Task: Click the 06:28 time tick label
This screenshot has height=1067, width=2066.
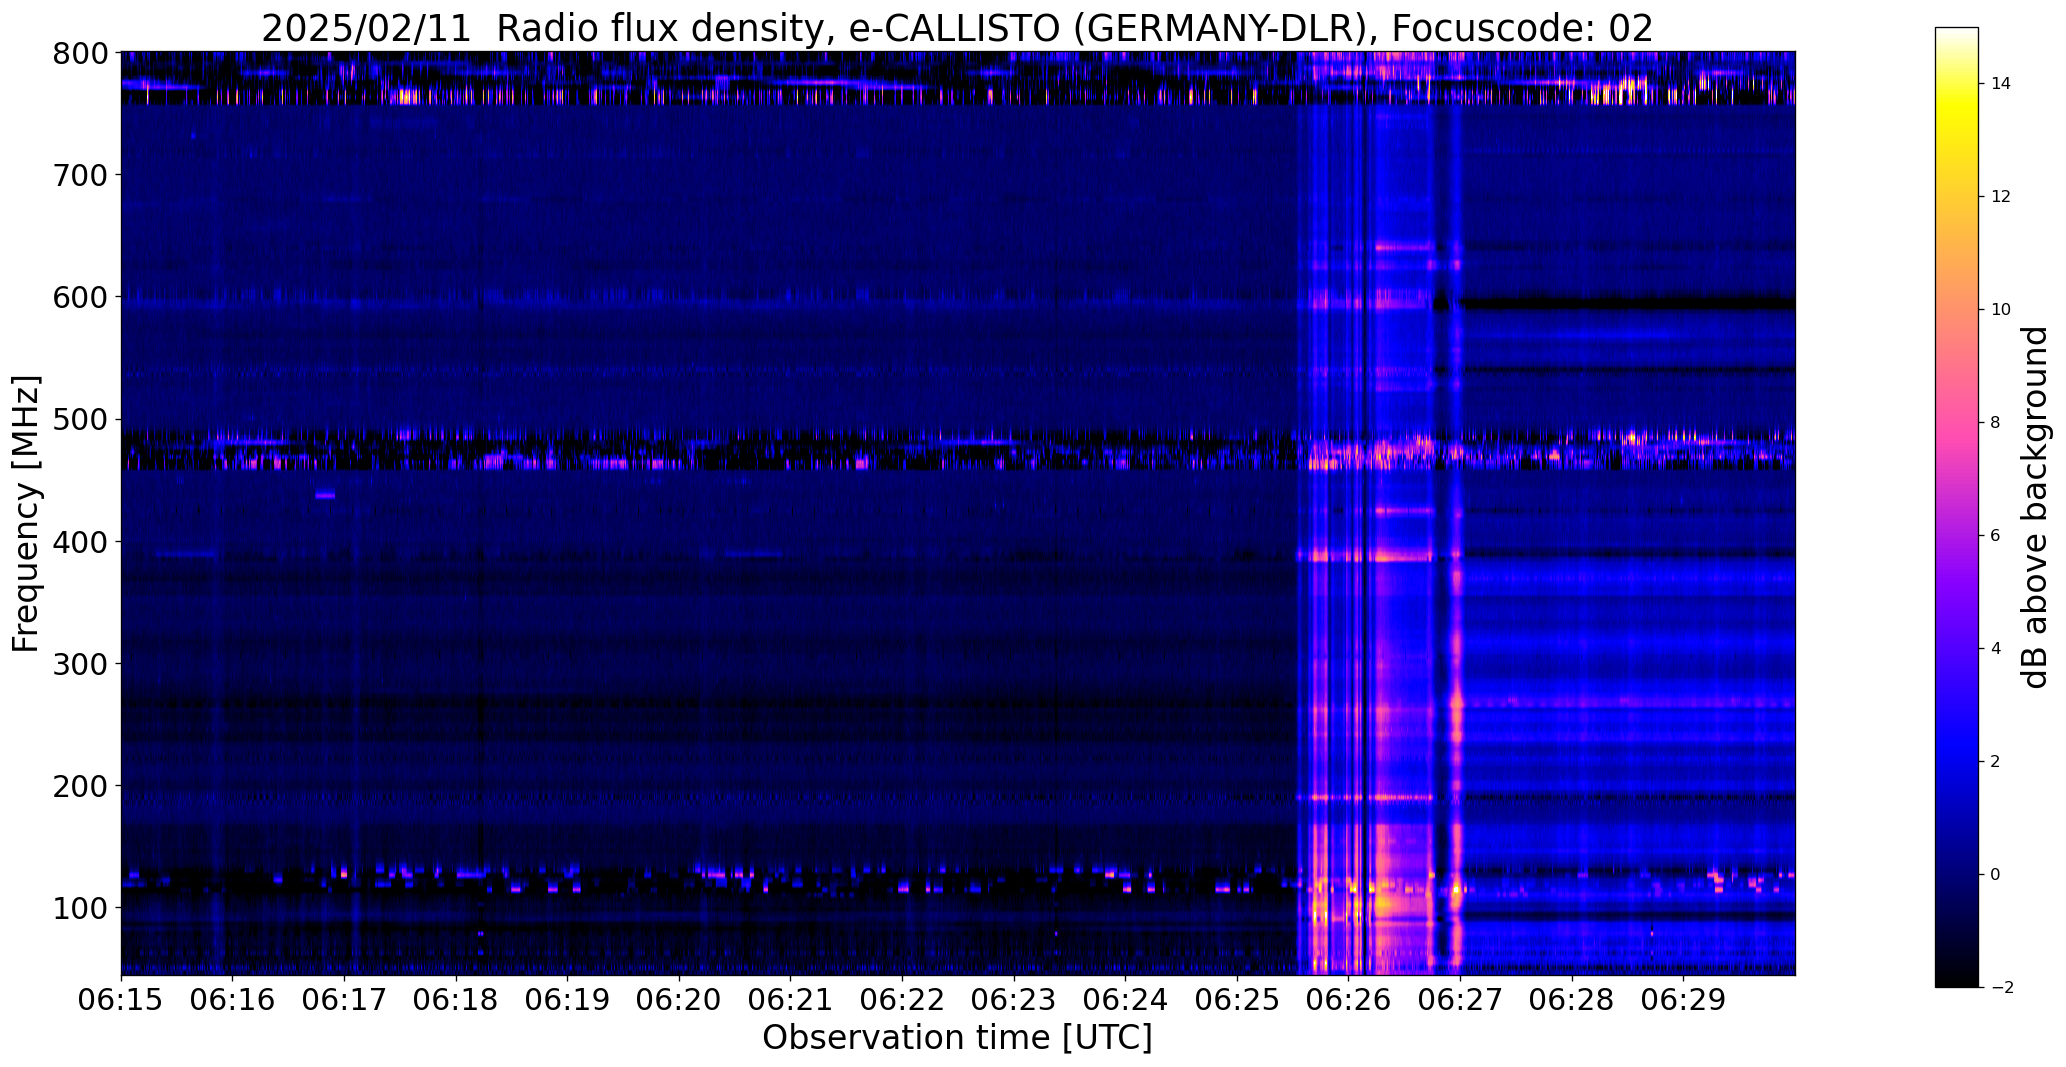Action: click(x=1572, y=1000)
